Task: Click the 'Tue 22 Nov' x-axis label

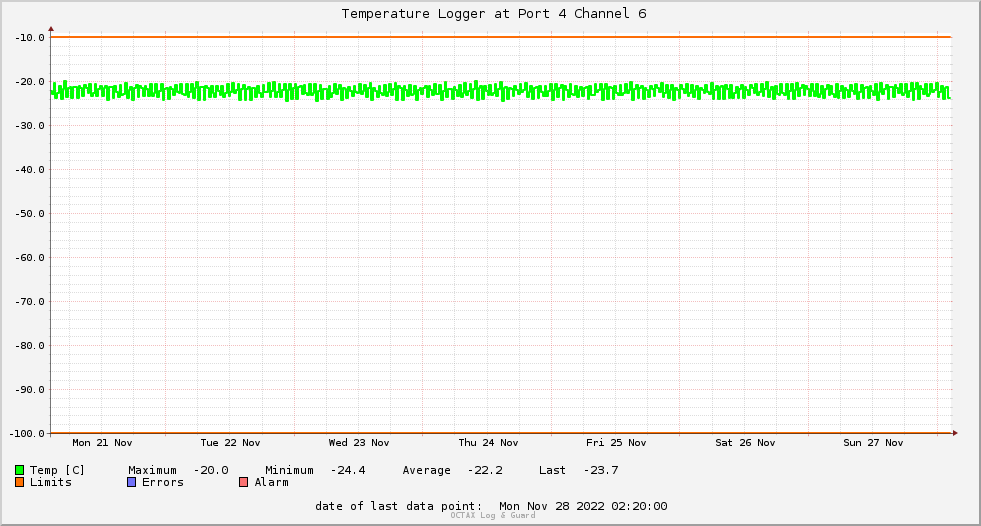Action: [230, 443]
